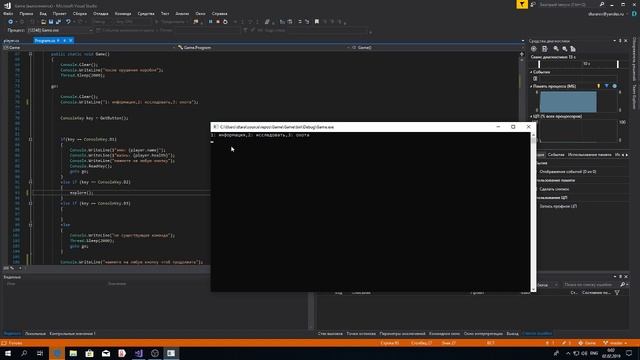
Task: Open the Process dropdown showing Game.exe
Action: [60, 30]
